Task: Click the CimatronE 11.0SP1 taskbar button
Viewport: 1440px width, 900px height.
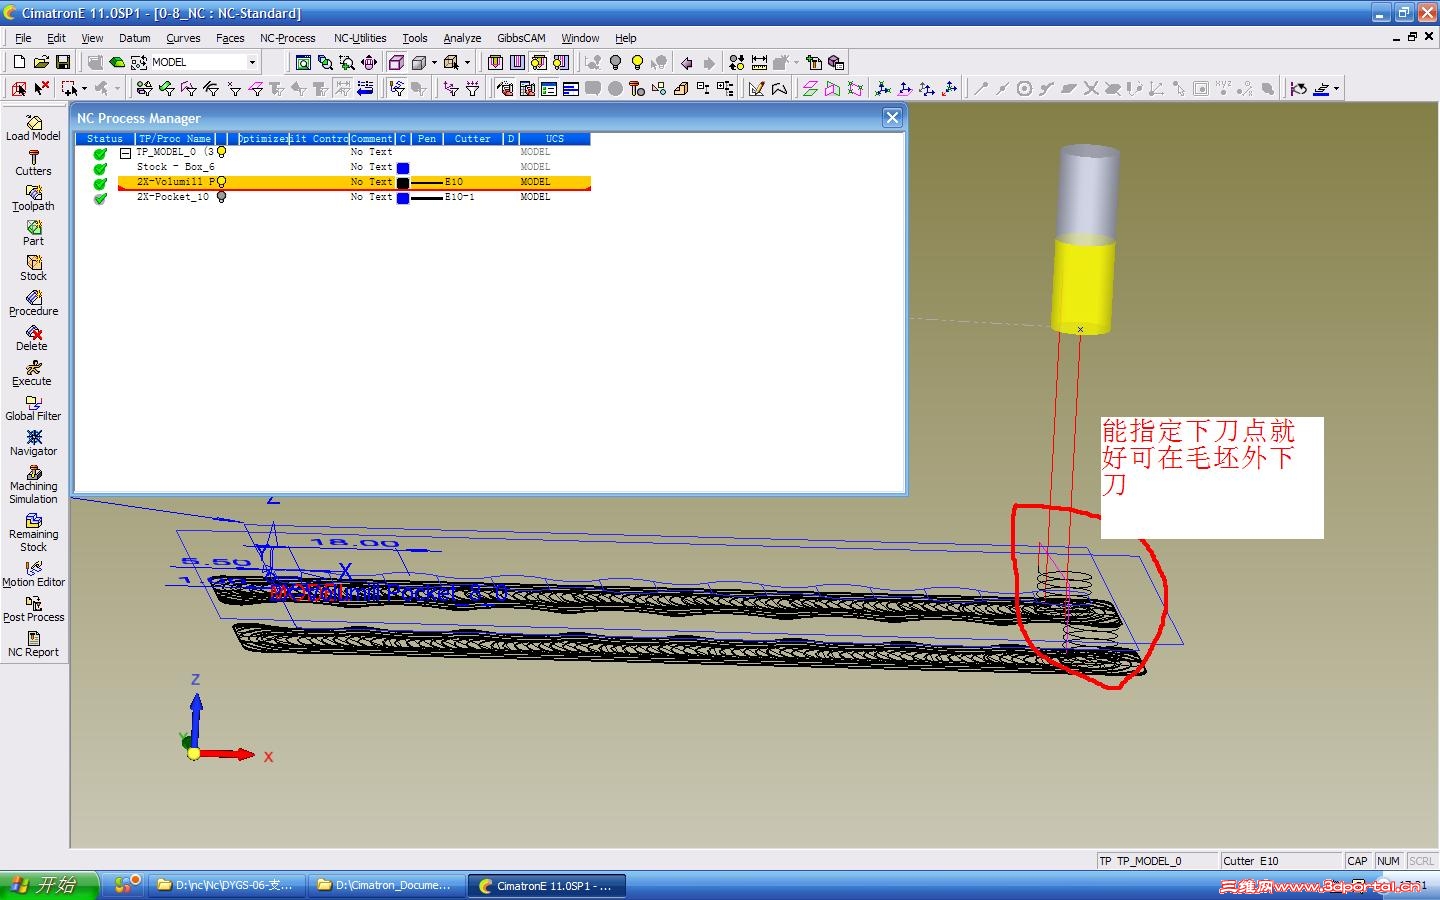Action: click(x=546, y=885)
